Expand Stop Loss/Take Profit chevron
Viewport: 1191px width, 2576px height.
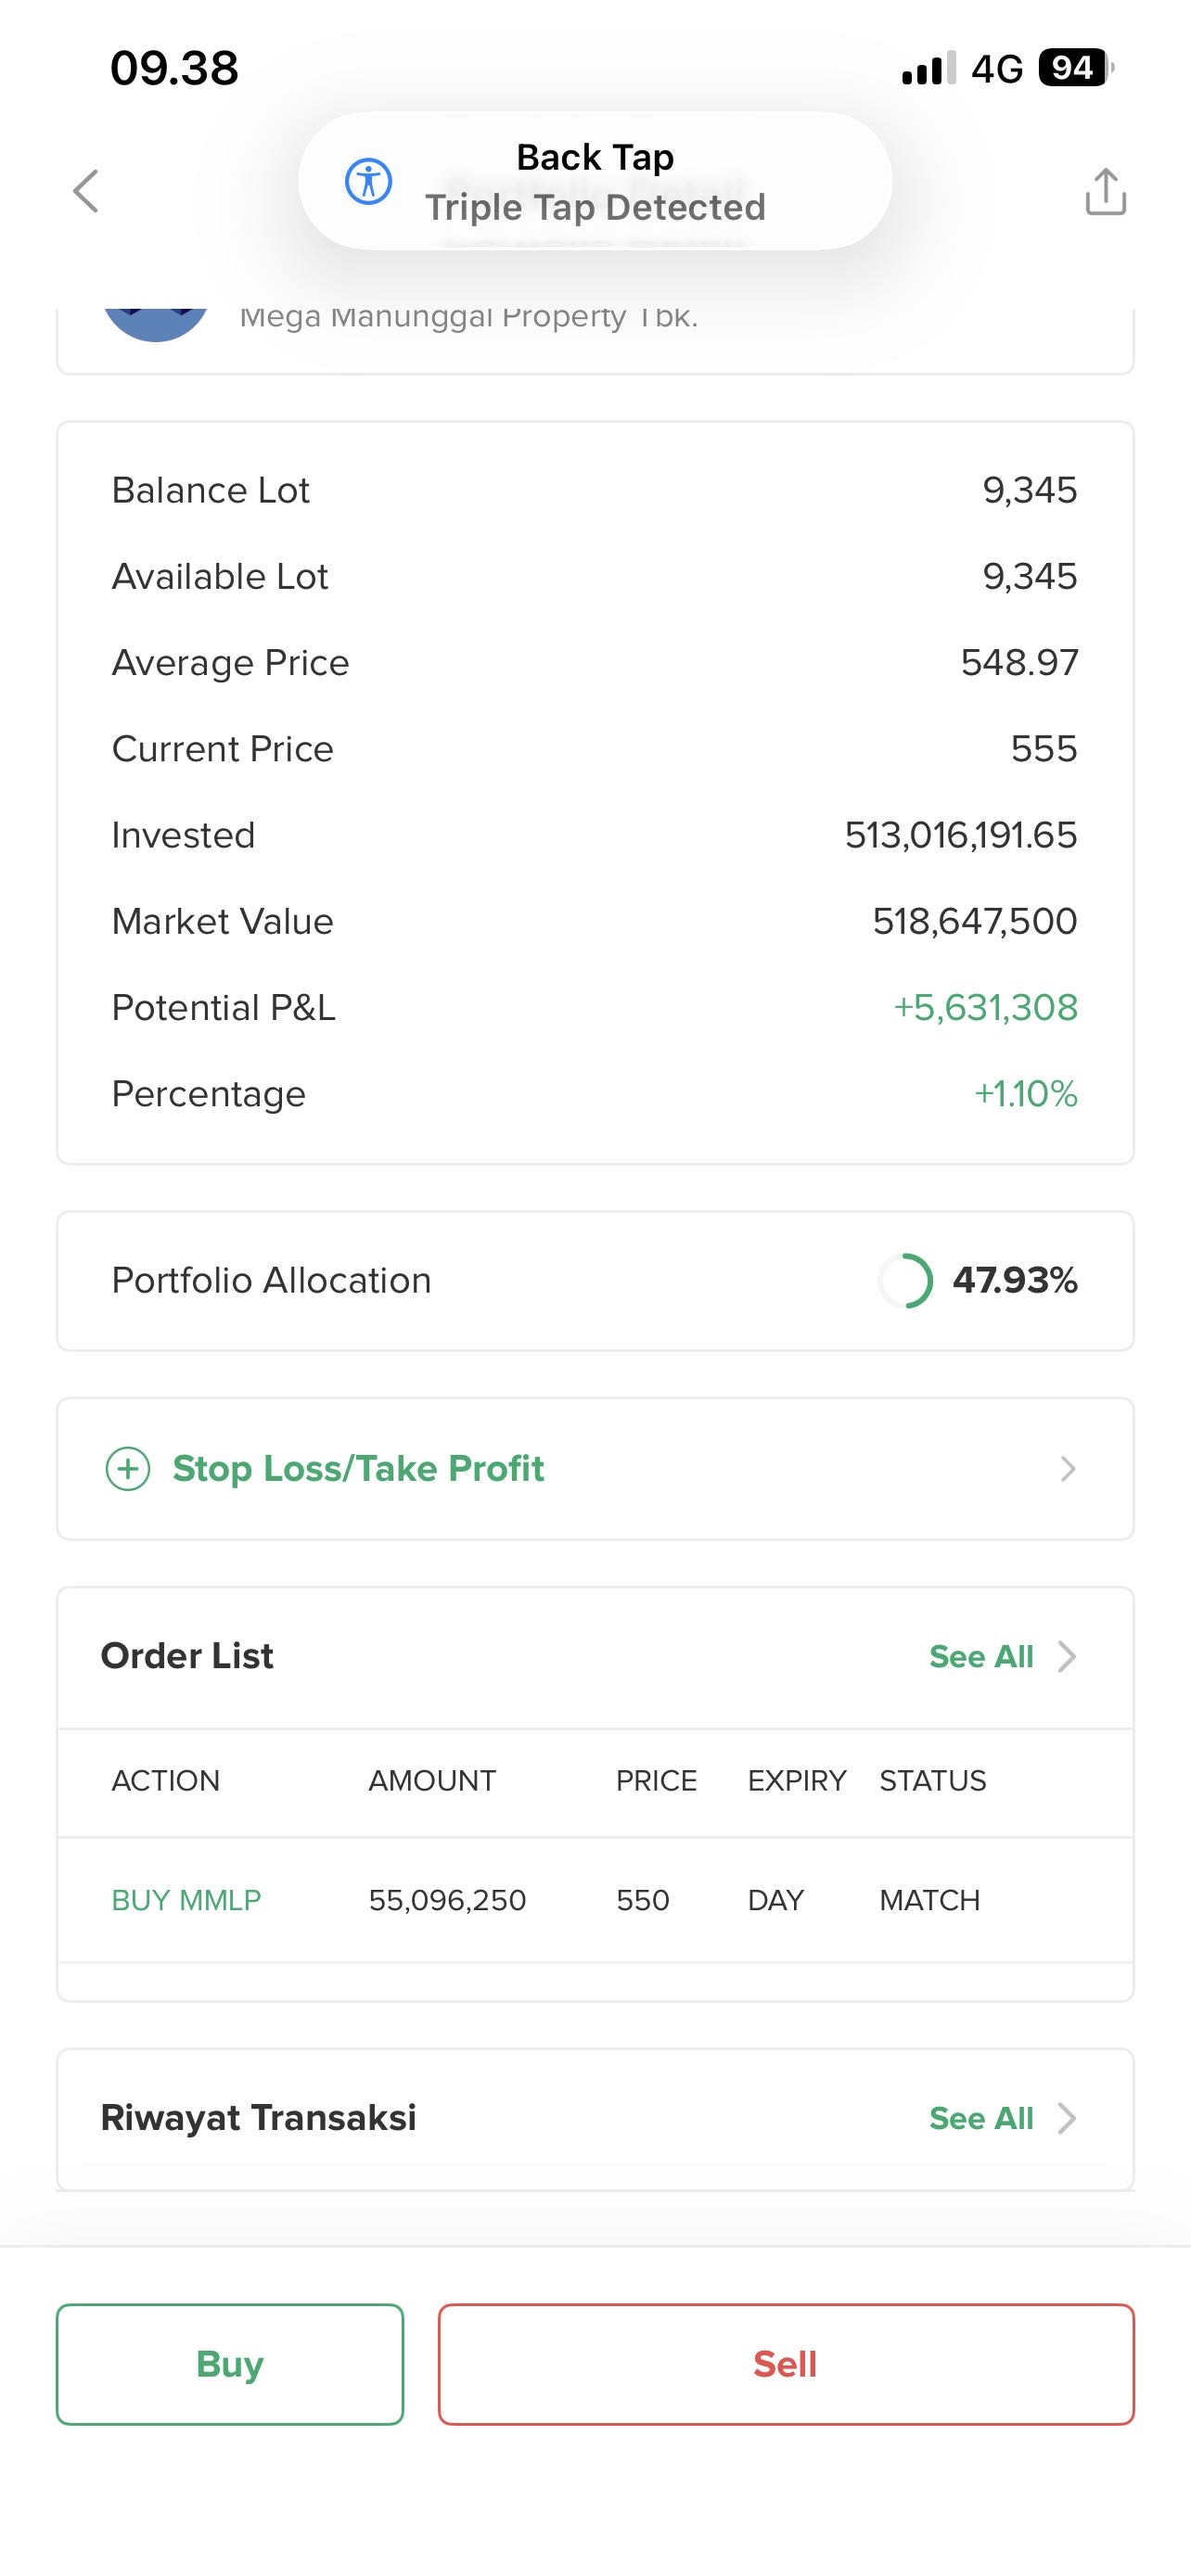coord(1068,1469)
